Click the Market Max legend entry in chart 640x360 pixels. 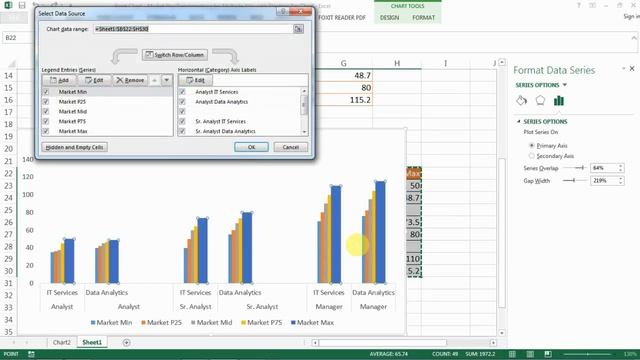[312, 322]
